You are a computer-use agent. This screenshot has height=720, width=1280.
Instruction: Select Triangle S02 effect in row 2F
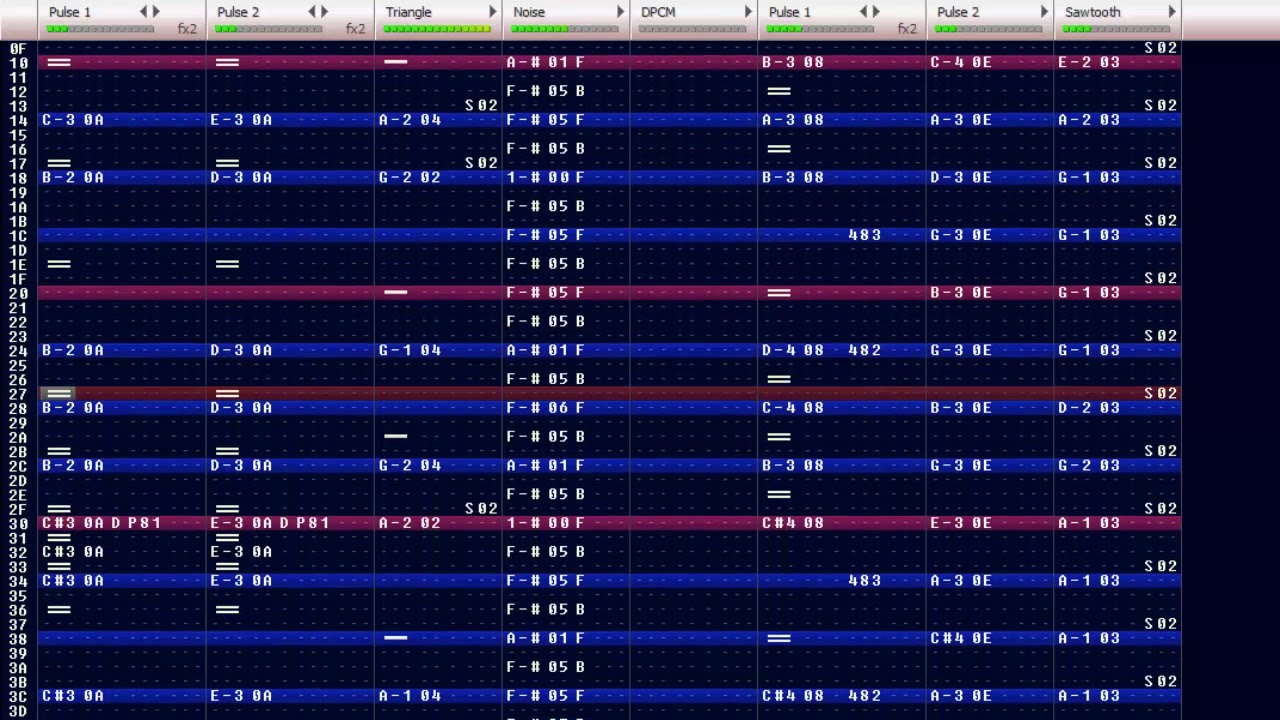pos(481,508)
